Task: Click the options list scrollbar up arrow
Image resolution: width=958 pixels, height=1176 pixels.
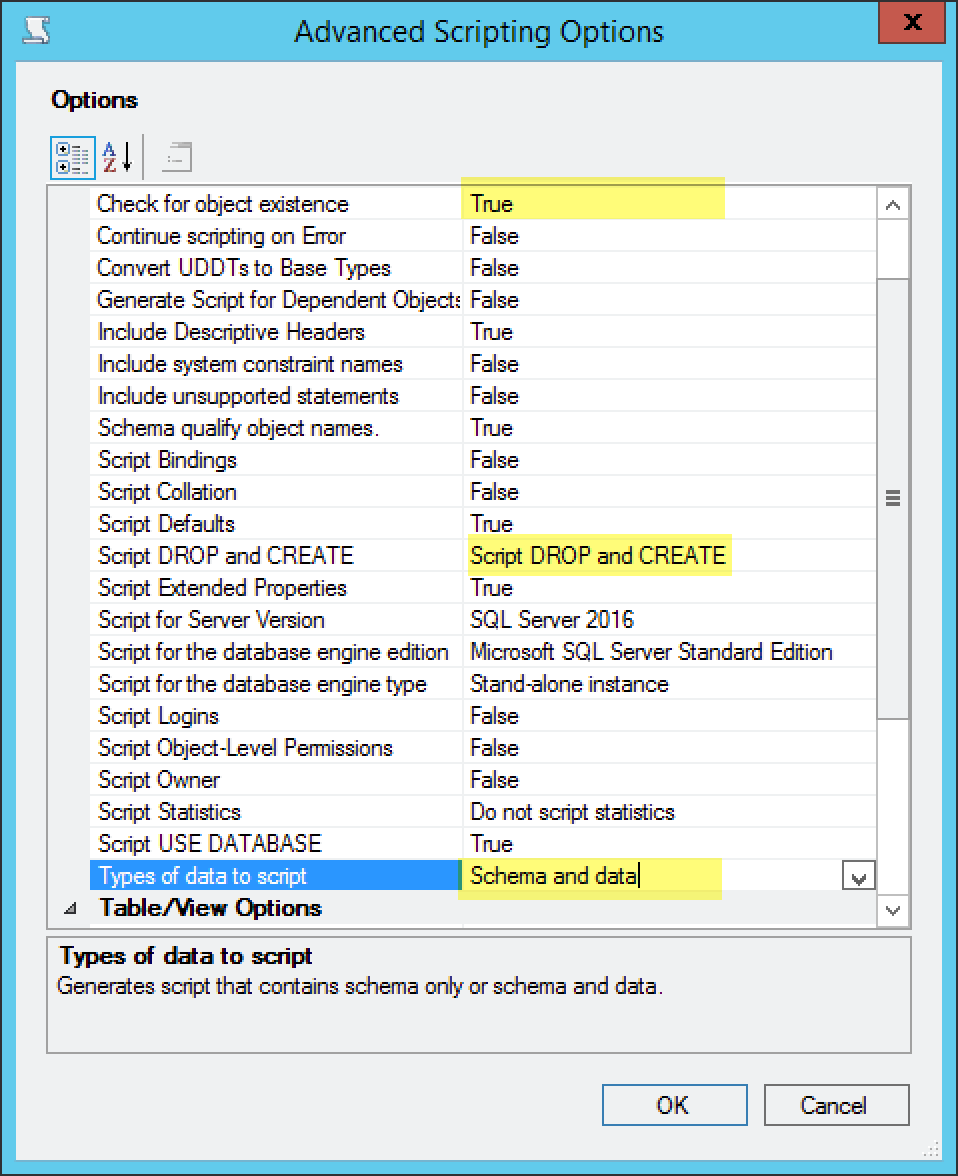Action: (x=893, y=203)
